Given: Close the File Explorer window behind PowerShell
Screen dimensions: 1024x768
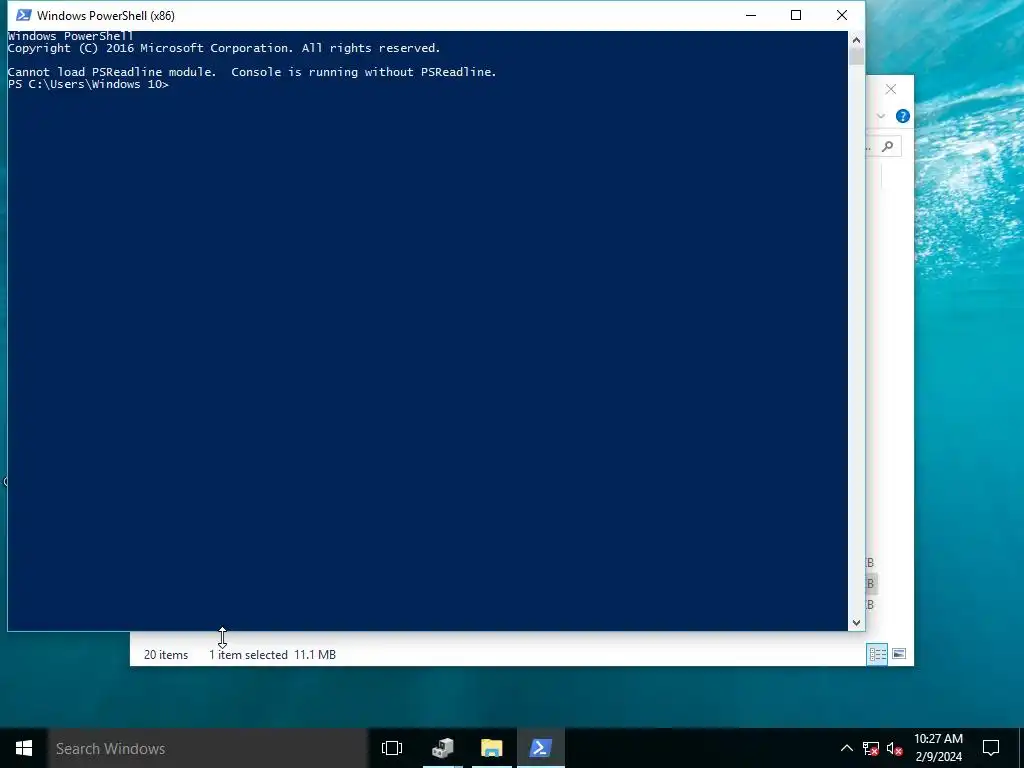Looking at the screenshot, I should point(891,89).
